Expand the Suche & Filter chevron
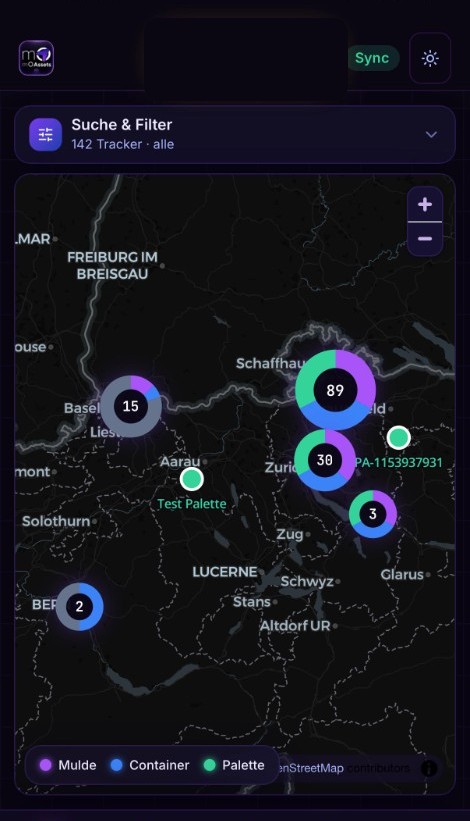 click(431, 135)
